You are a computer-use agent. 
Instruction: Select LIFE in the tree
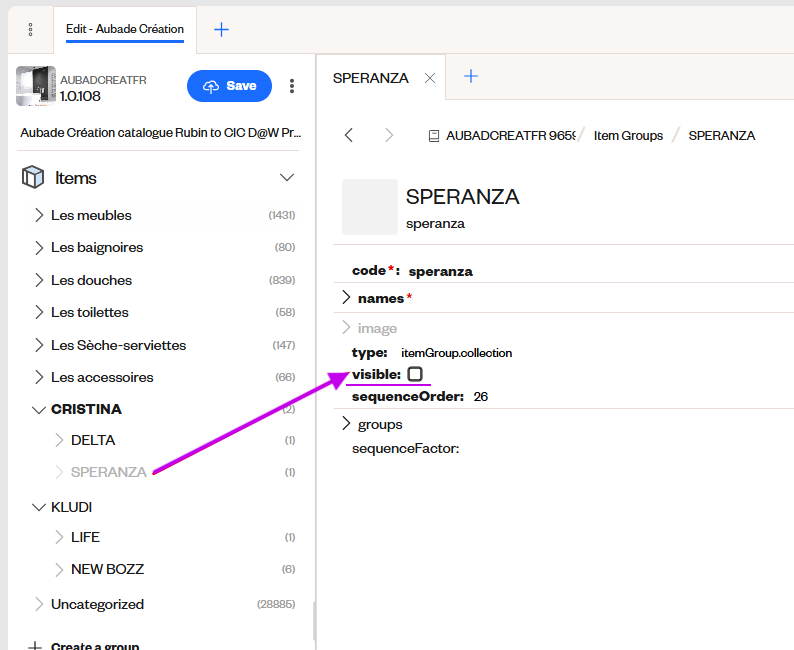pyautogui.click(x=85, y=537)
